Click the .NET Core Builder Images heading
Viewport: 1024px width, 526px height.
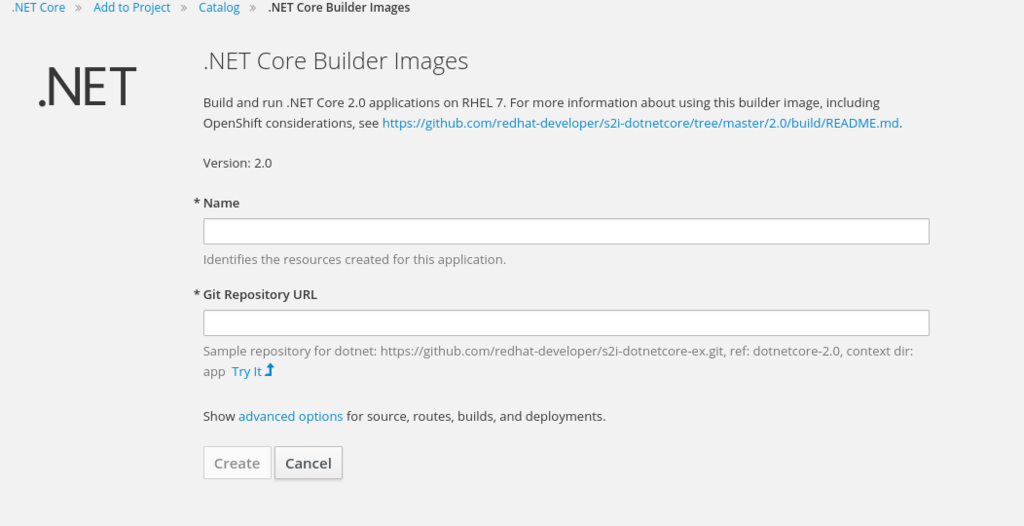click(336, 61)
